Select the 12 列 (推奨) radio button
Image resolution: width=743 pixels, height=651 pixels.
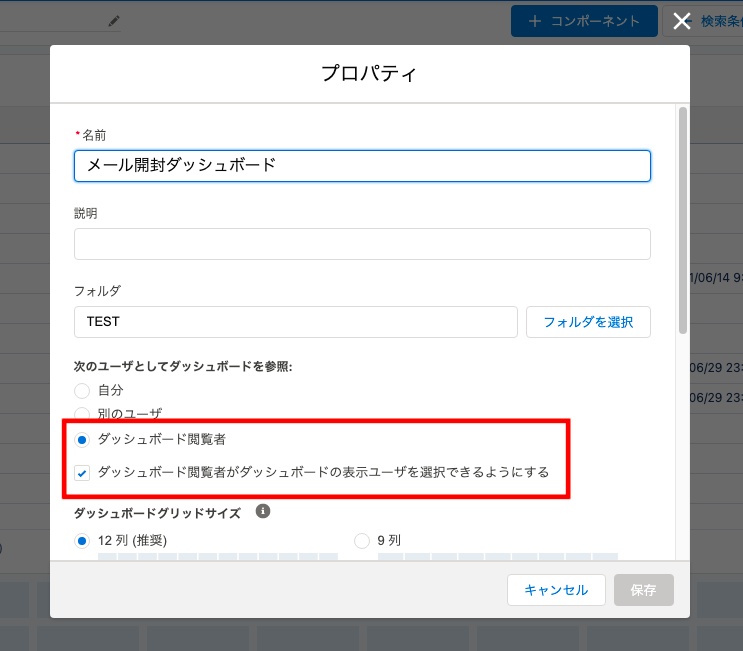(82, 541)
